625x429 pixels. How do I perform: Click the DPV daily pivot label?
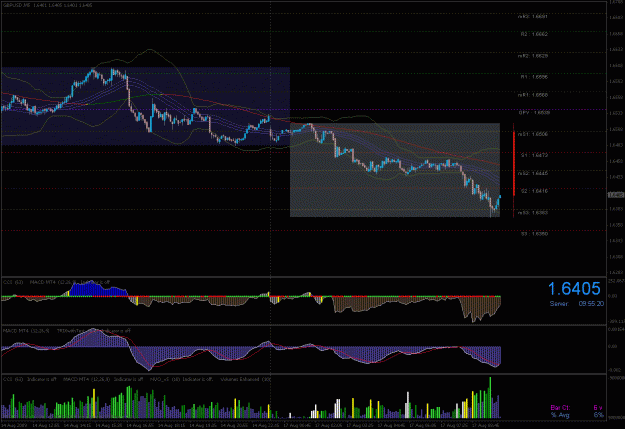click(534, 113)
